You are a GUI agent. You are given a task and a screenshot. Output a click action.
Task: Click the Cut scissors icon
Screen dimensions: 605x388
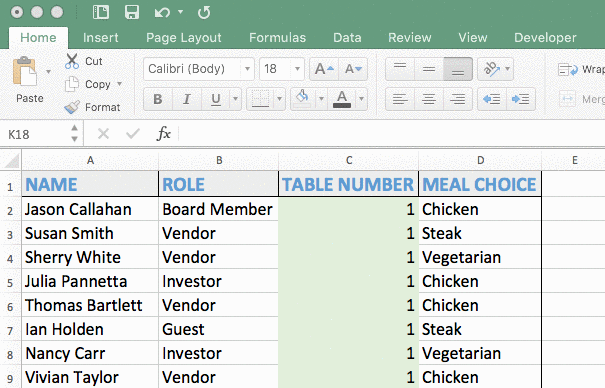click(x=72, y=61)
